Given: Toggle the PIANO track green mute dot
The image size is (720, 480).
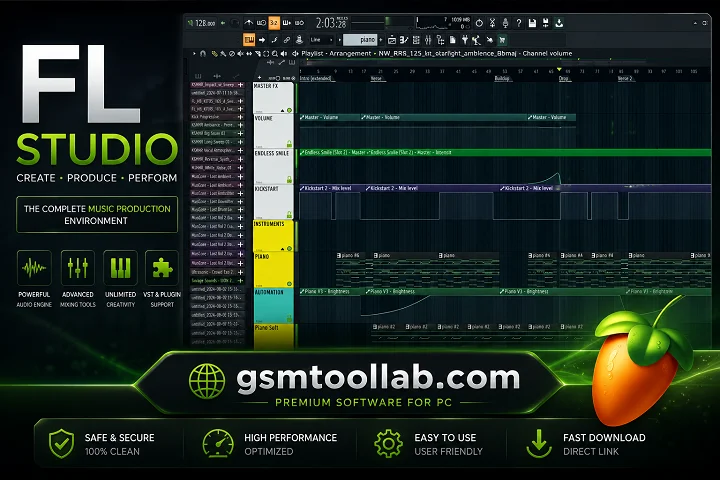Looking at the screenshot, I should tap(289, 284).
